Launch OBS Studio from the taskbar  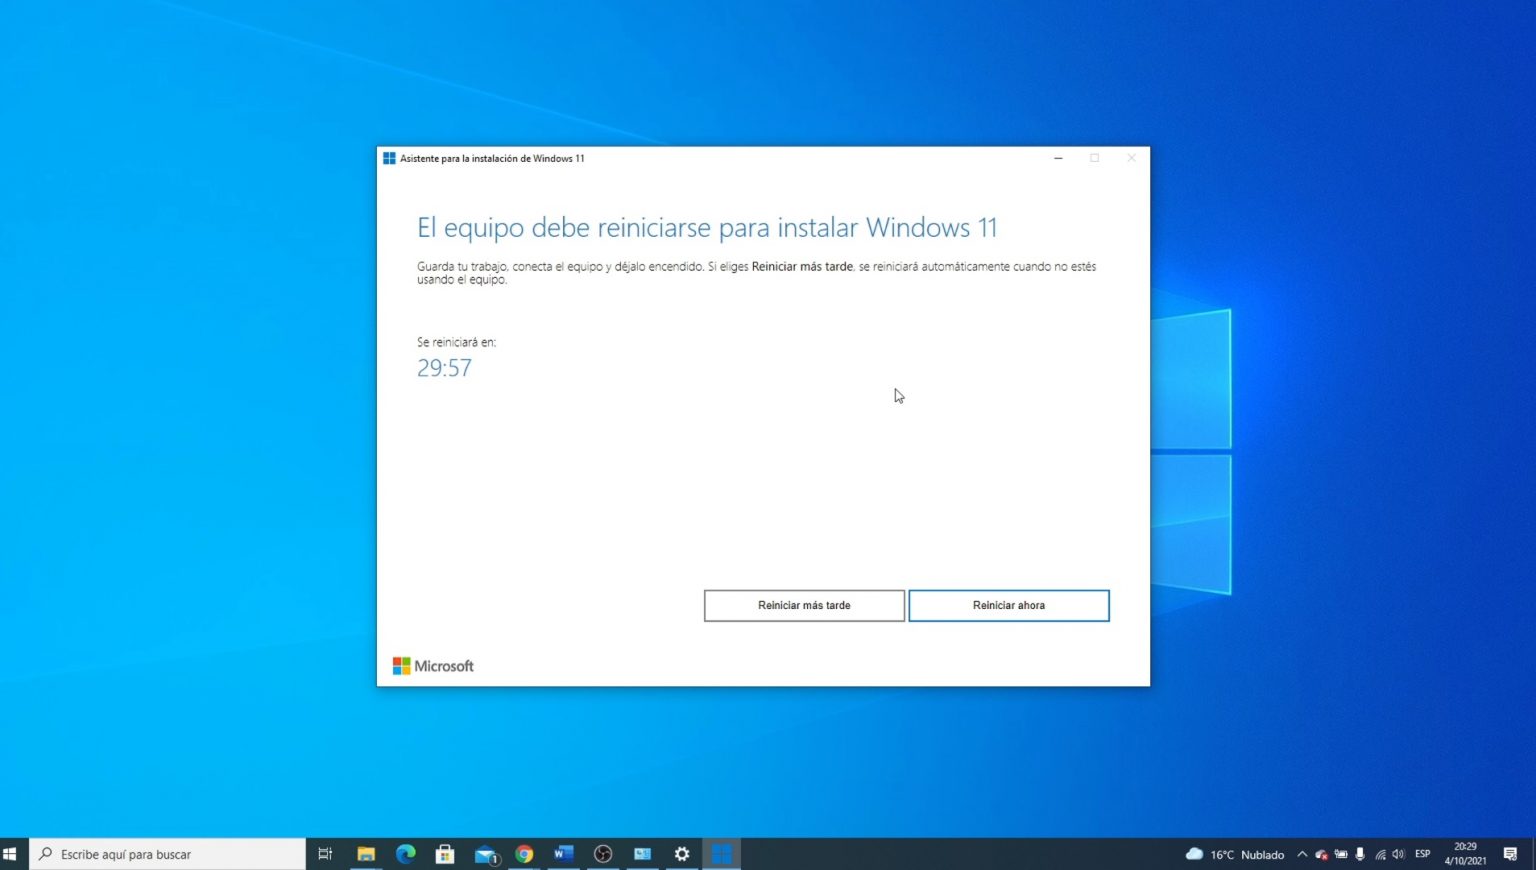pyautogui.click(x=603, y=854)
